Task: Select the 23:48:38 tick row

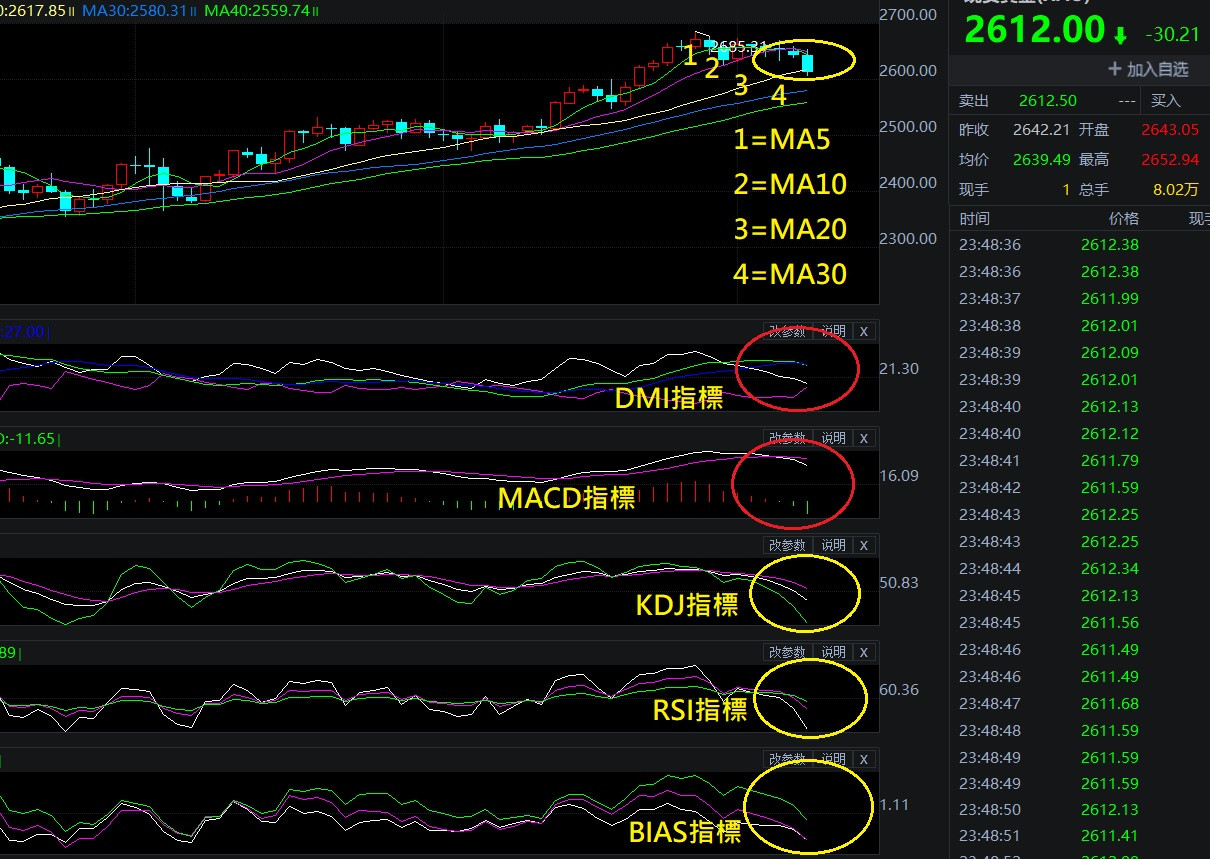Action: coord(1080,325)
